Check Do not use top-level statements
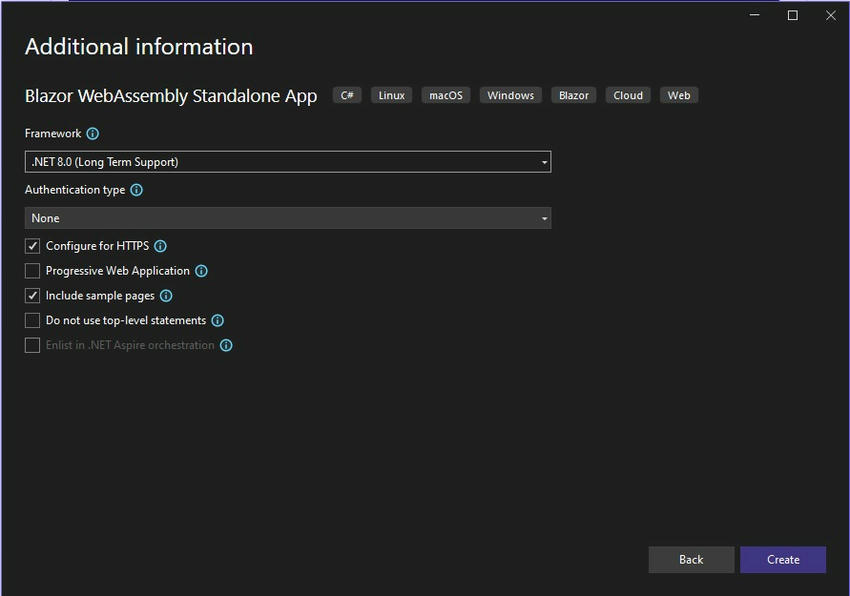 click(x=33, y=321)
